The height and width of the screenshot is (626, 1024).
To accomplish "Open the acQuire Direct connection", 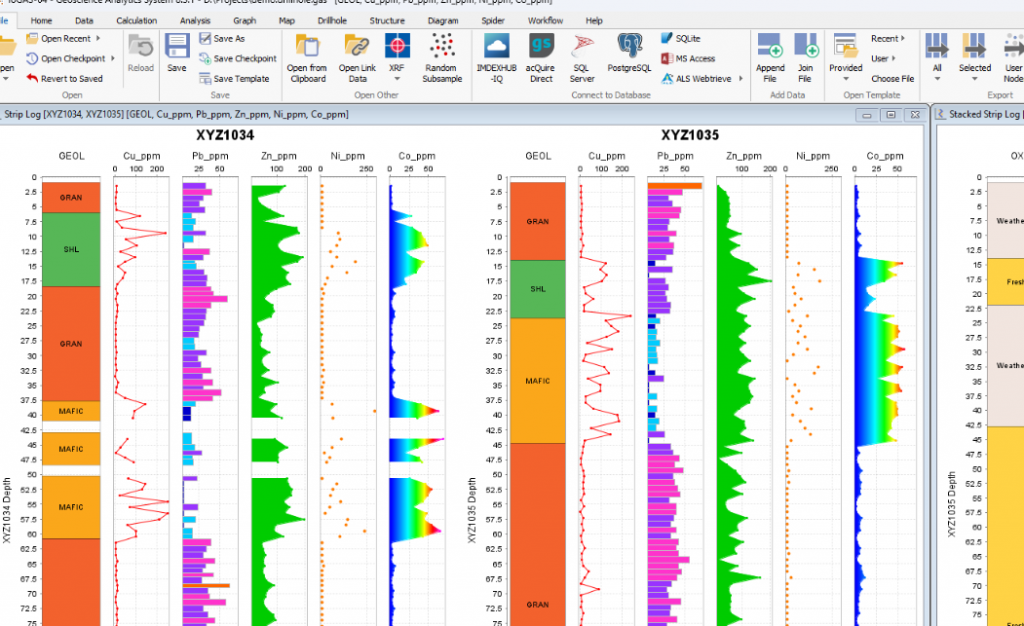I will pos(541,46).
